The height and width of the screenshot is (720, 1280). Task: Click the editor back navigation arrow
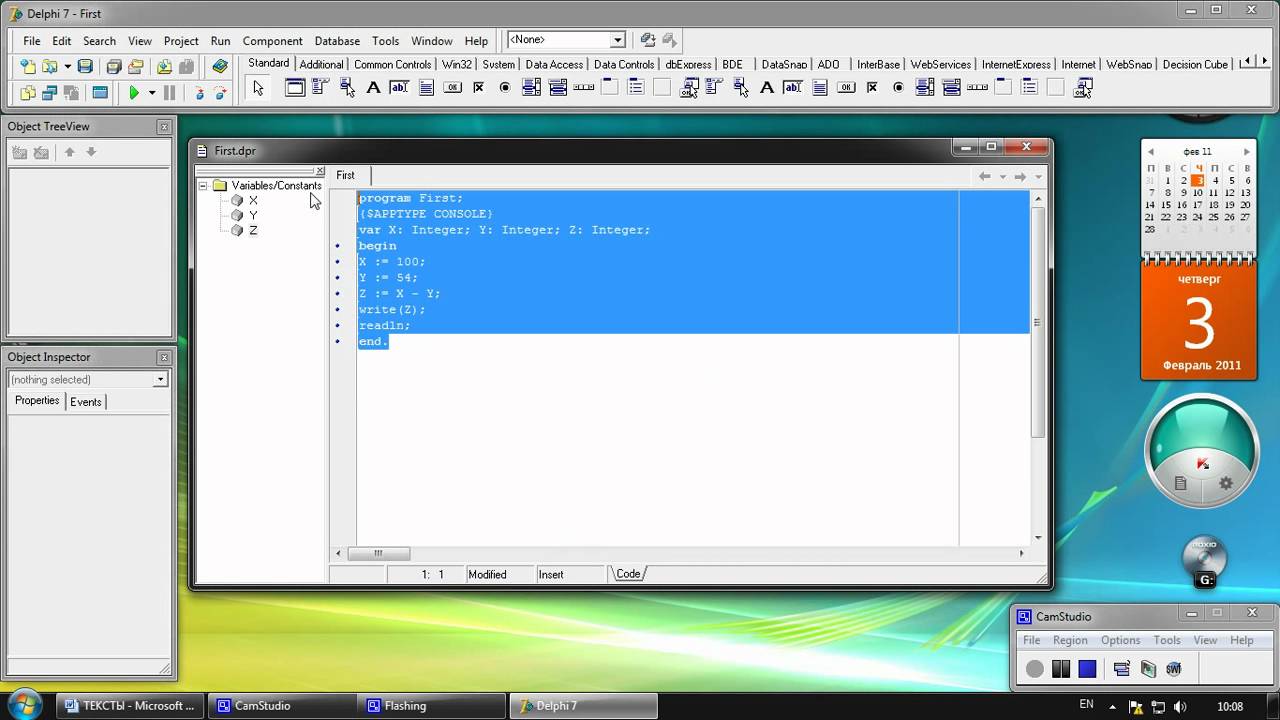coord(984,176)
